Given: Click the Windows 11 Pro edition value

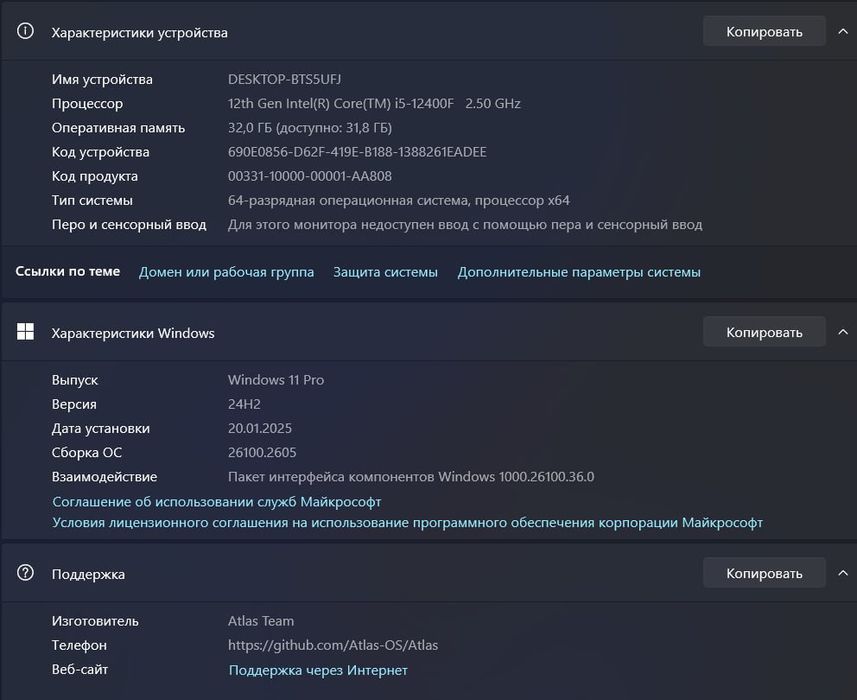Looking at the screenshot, I should tap(275, 380).
